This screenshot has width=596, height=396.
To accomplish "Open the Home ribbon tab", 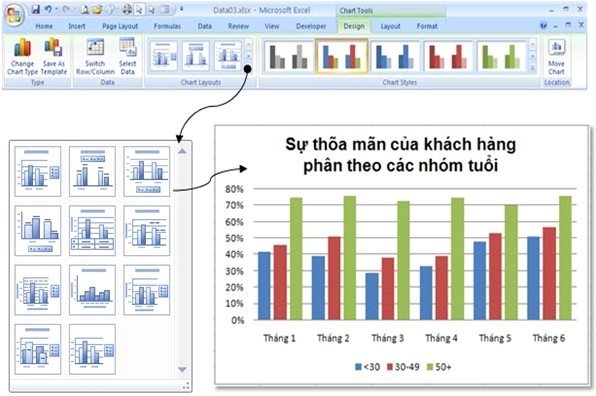I will coord(44,26).
